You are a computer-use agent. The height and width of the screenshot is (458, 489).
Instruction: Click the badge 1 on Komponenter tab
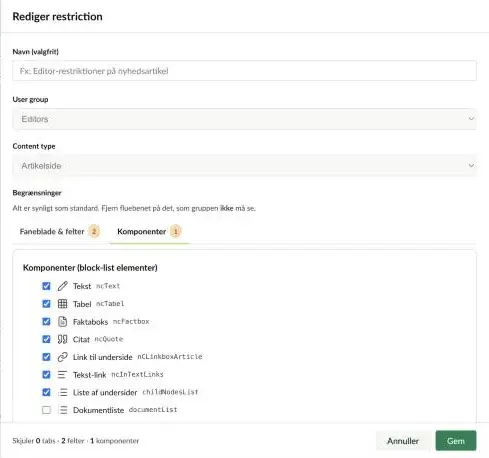[x=176, y=231]
